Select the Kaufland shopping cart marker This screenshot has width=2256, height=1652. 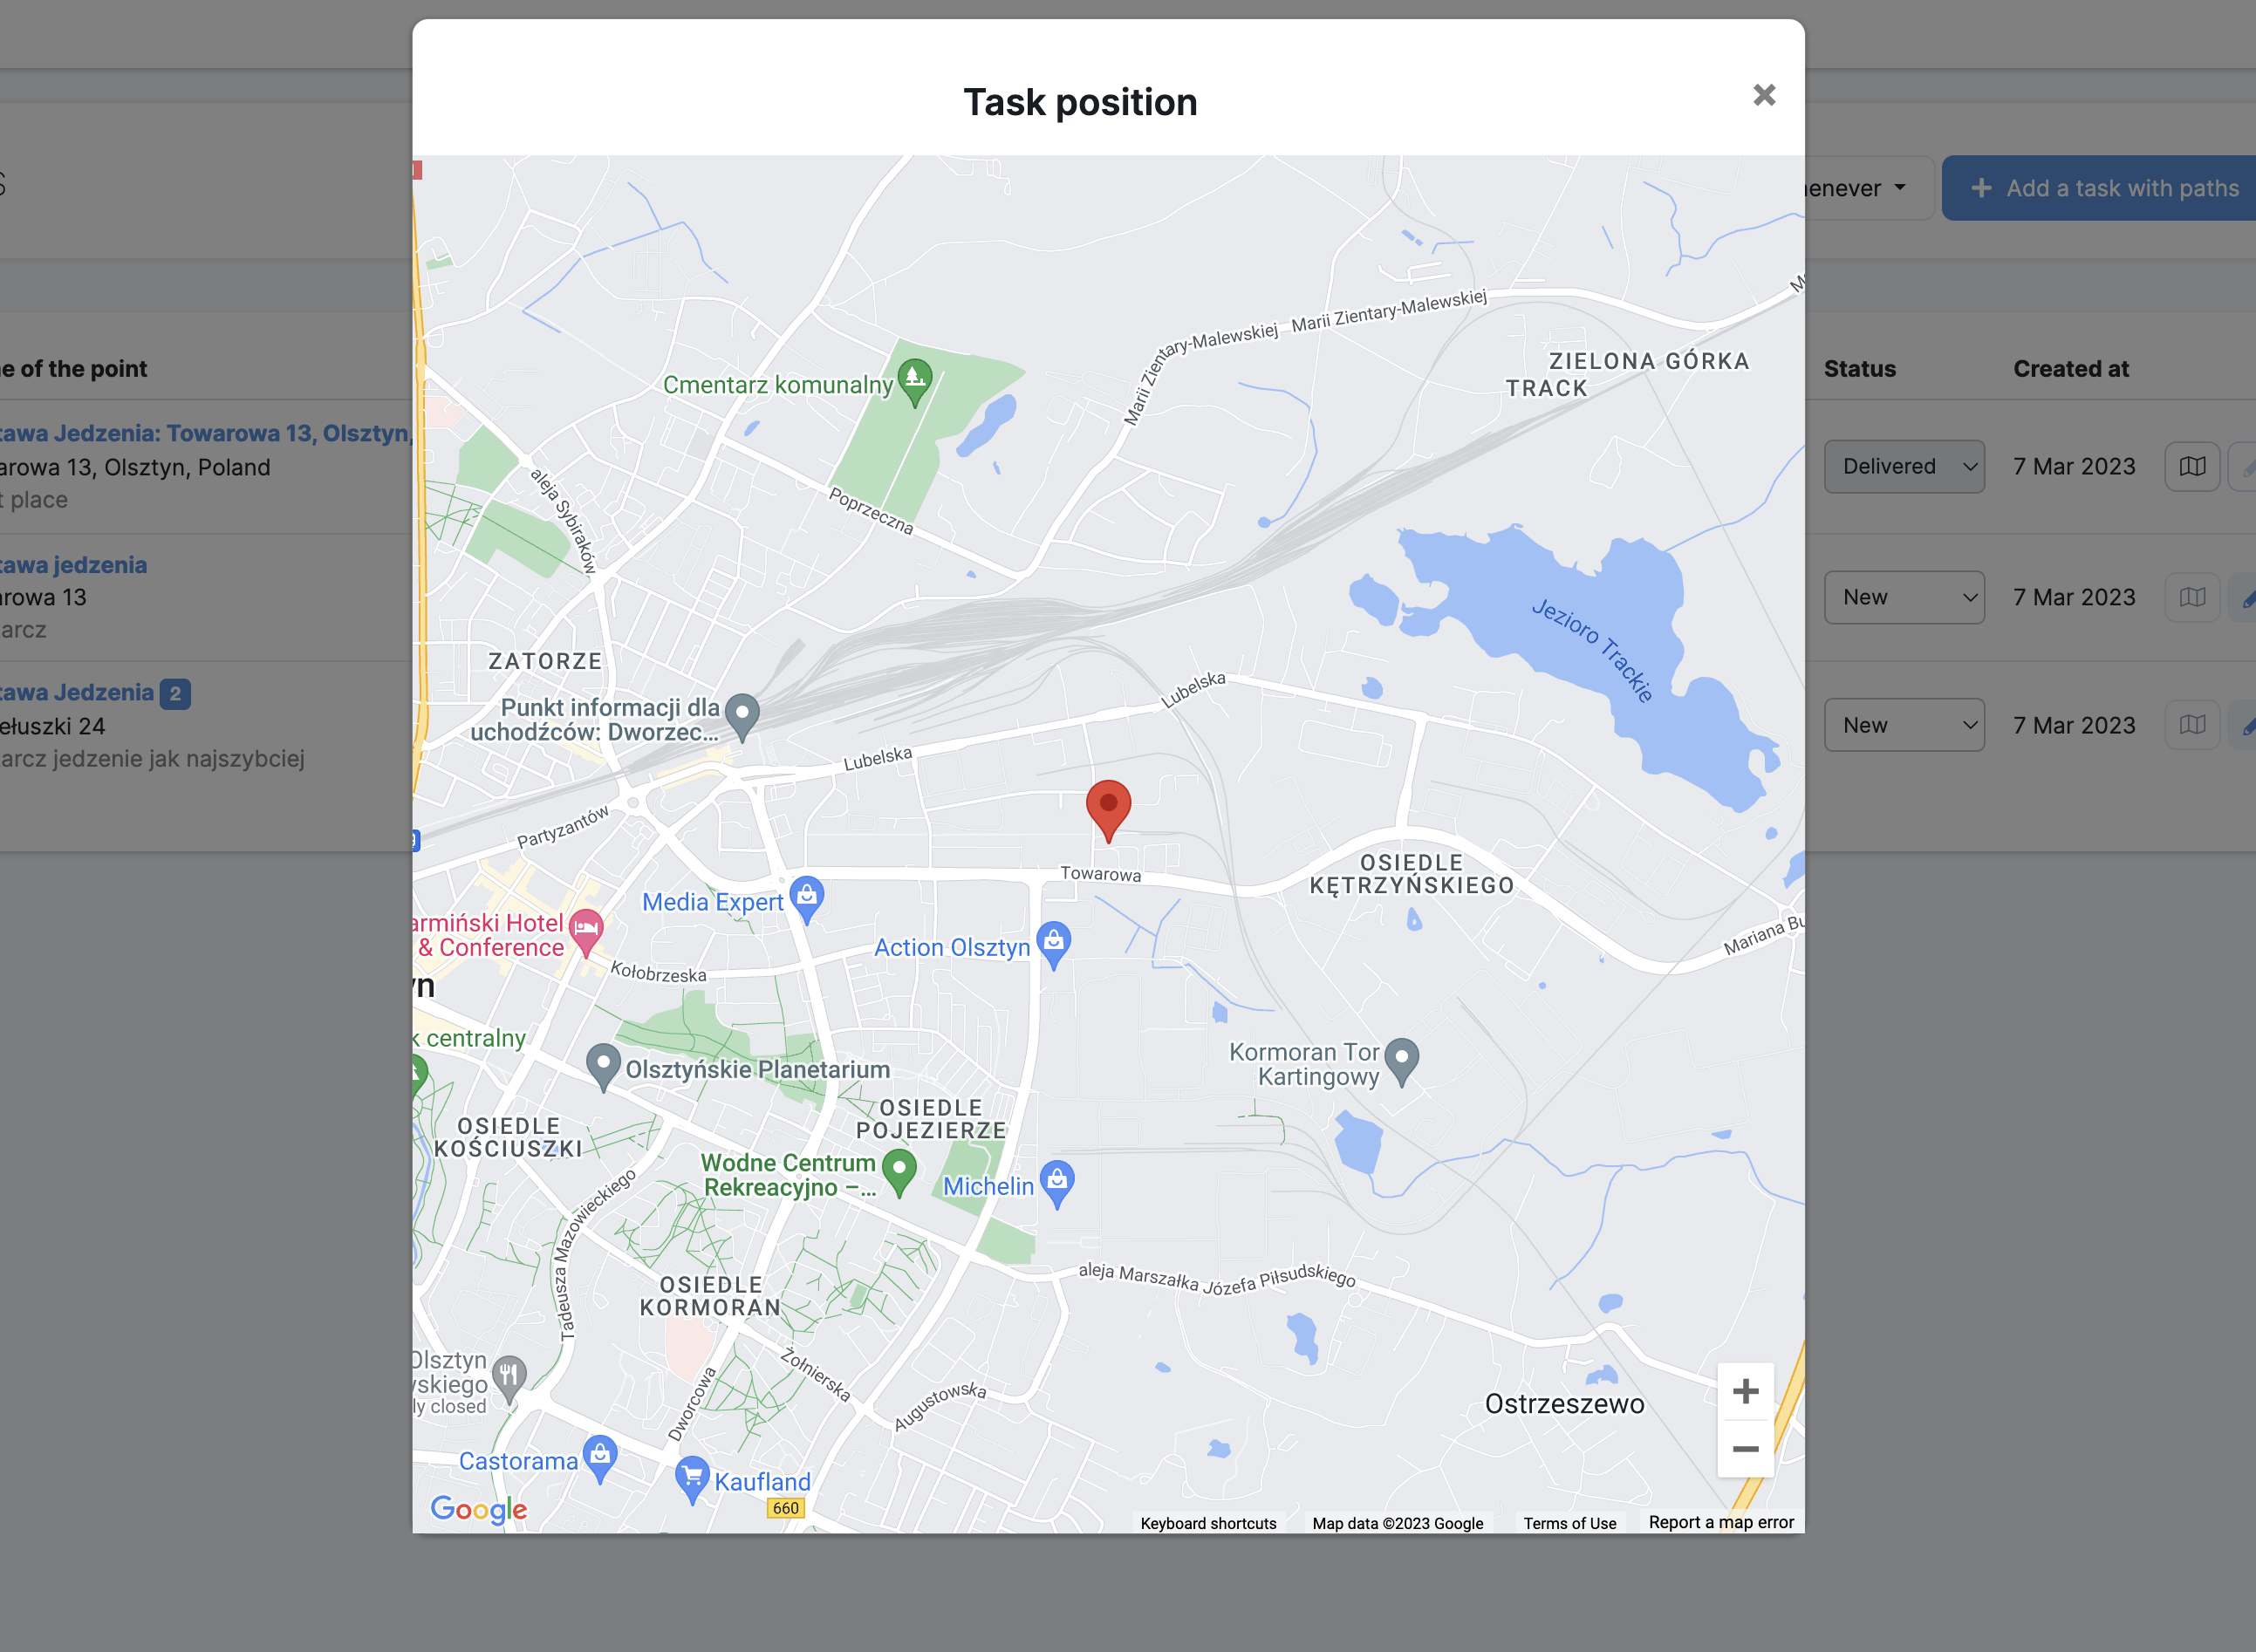point(692,1479)
